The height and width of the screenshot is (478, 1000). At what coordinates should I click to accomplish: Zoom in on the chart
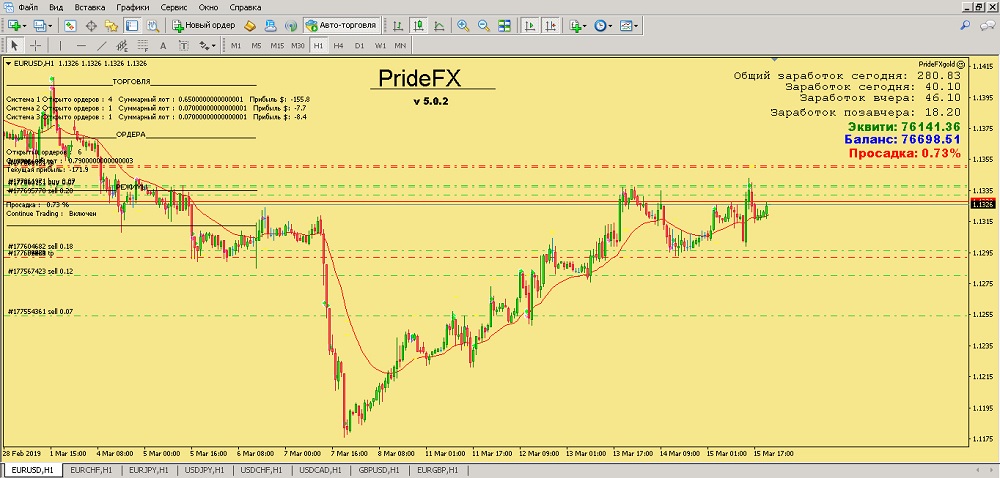tap(464, 25)
